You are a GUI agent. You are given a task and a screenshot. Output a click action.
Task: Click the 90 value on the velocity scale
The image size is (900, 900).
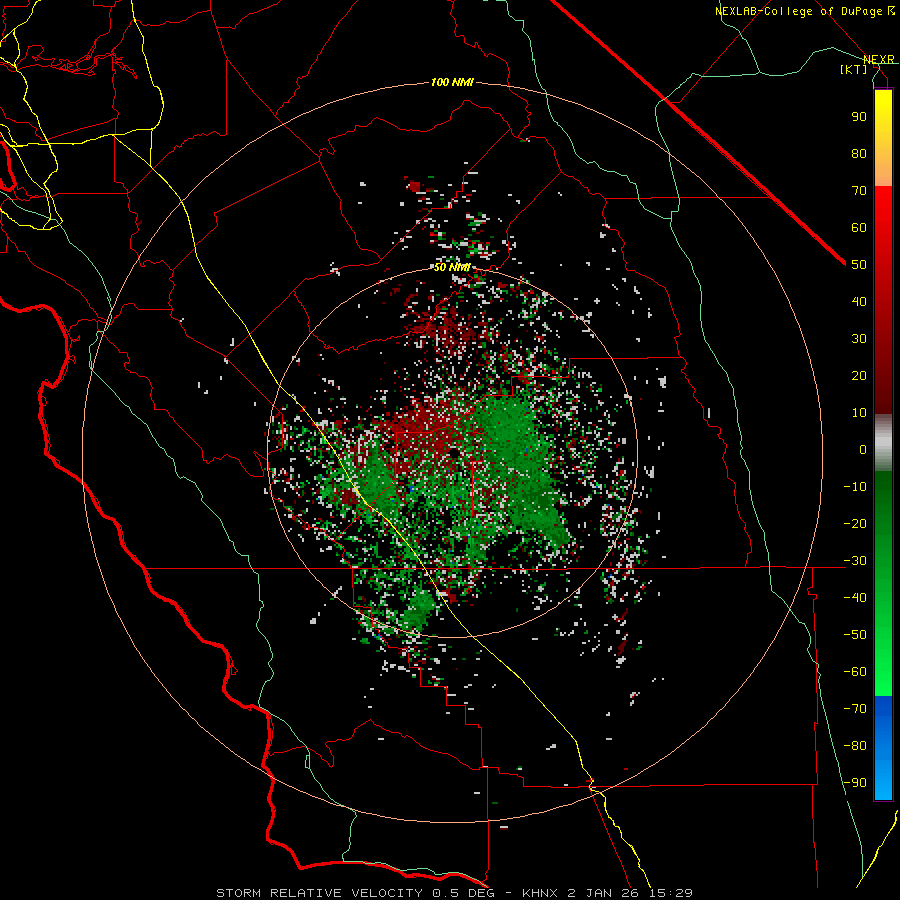coord(859,117)
